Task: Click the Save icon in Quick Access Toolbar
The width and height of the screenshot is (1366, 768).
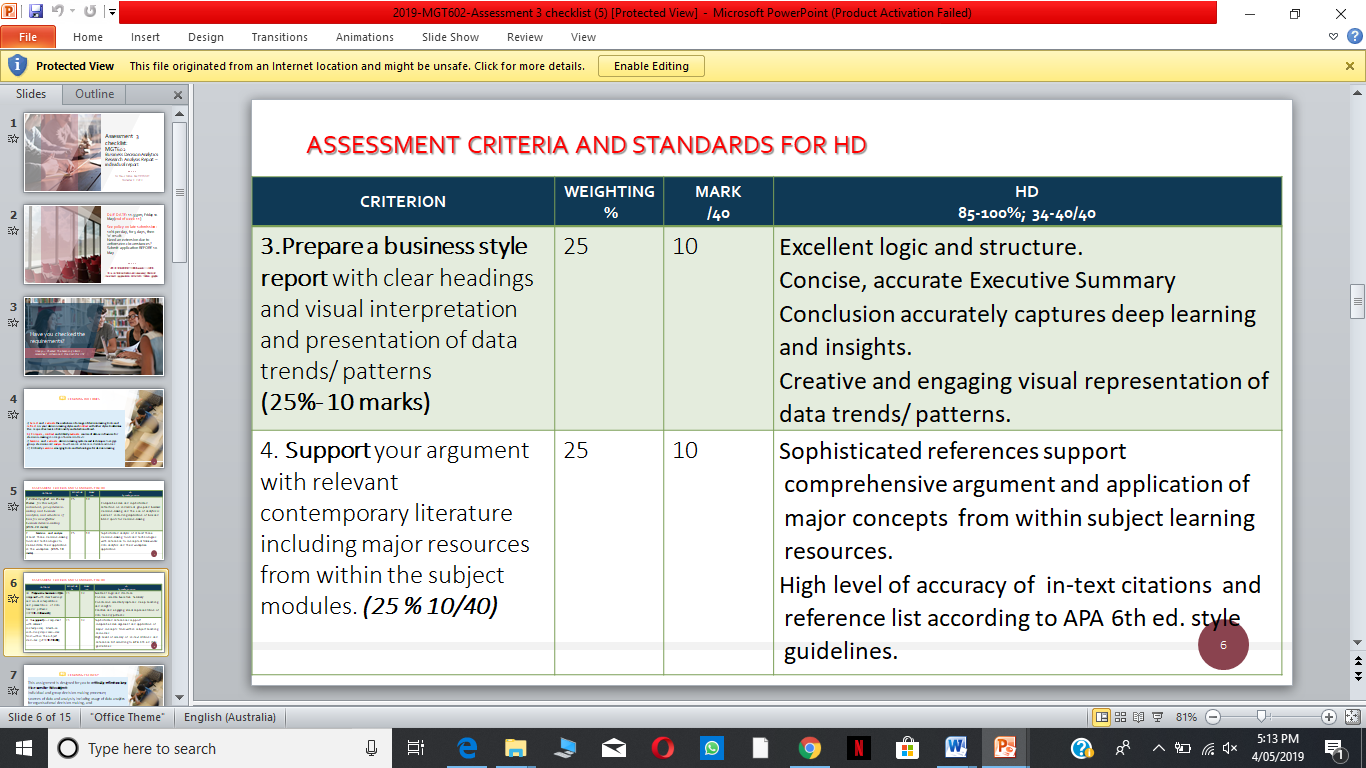Action: pyautogui.click(x=36, y=13)
